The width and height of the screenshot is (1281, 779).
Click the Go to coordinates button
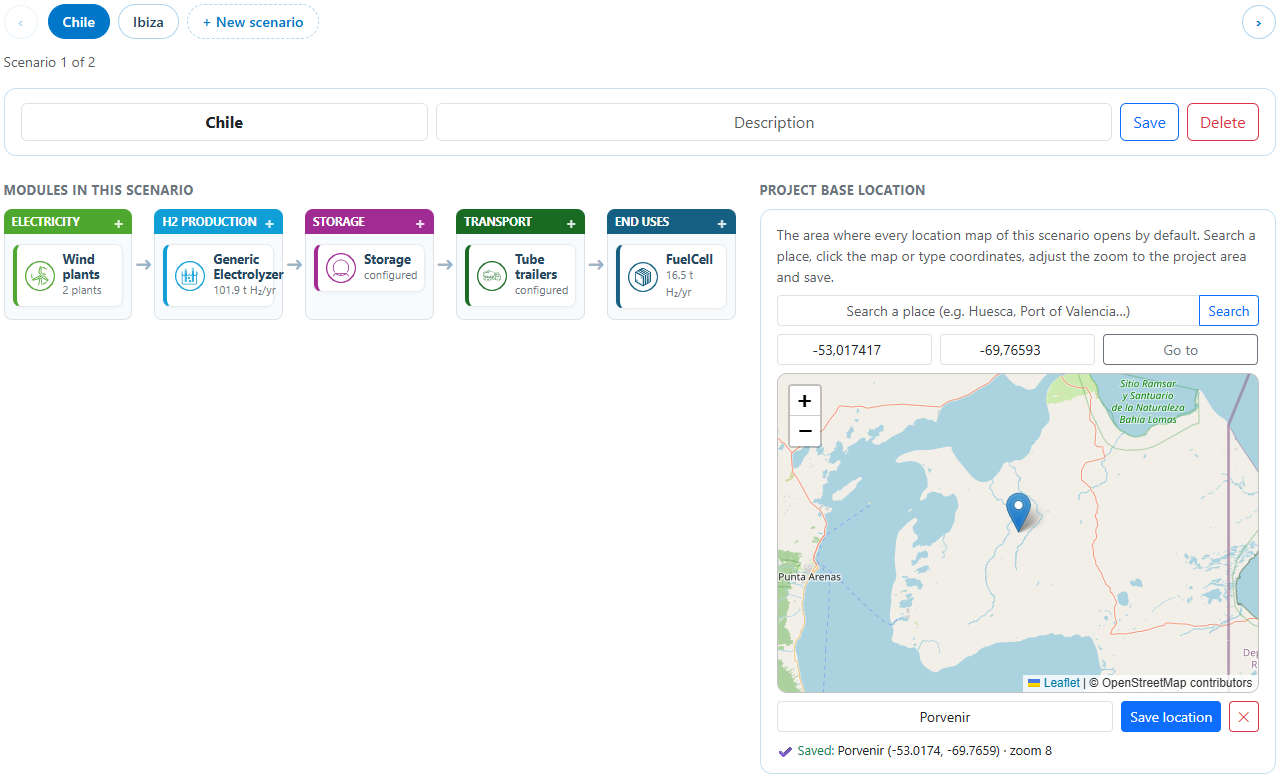(1180, 350)
